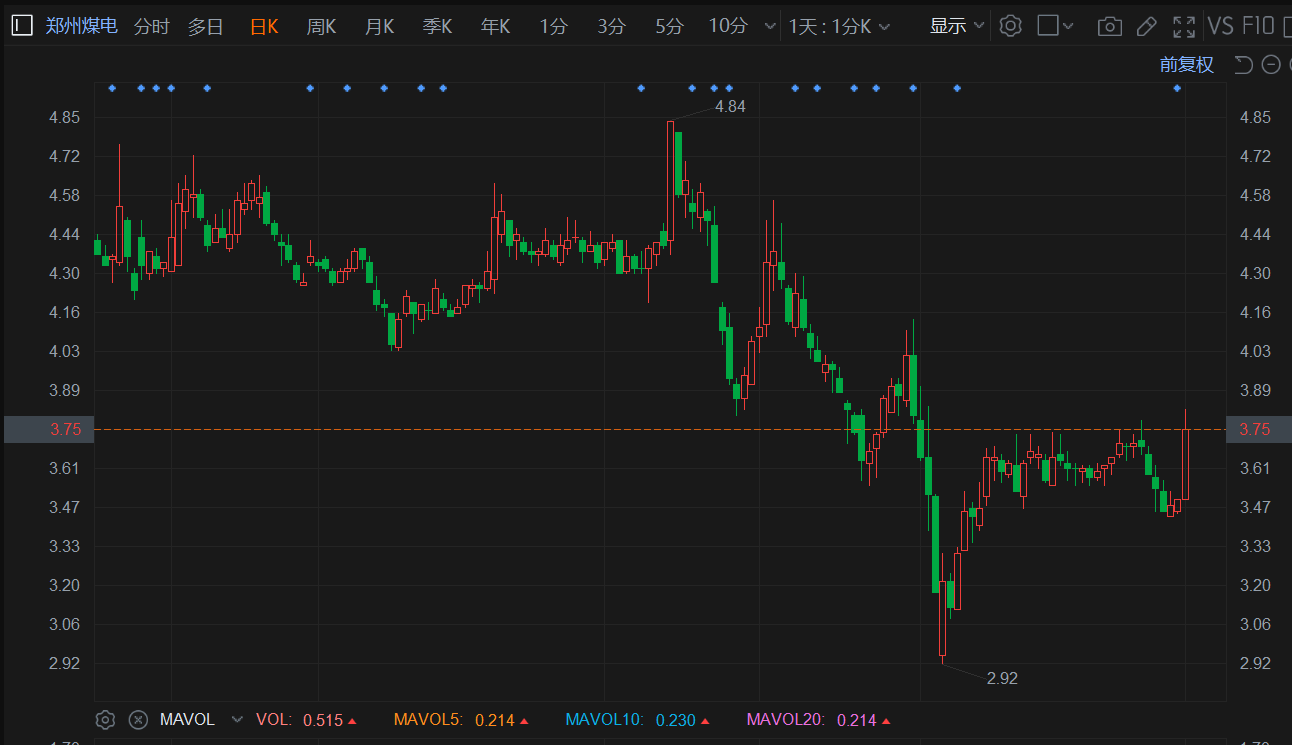The width and height of the screenshot is (1292, 745).
Task: Select the 季K quarterly candlestick tab
Action: [438, 26]
